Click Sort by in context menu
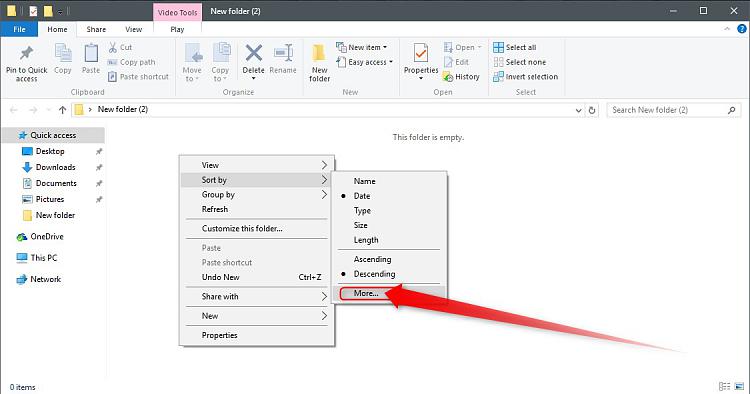Screen dimensions: 750x394 [257, 180]
